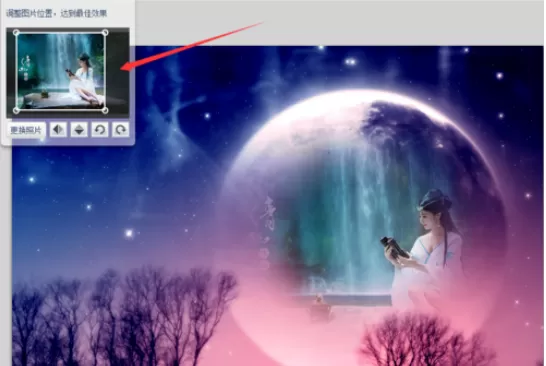Click the bottom-right crop handle
Image resolution: width=546 pixels, height=366 pixels.
[105, 110]
